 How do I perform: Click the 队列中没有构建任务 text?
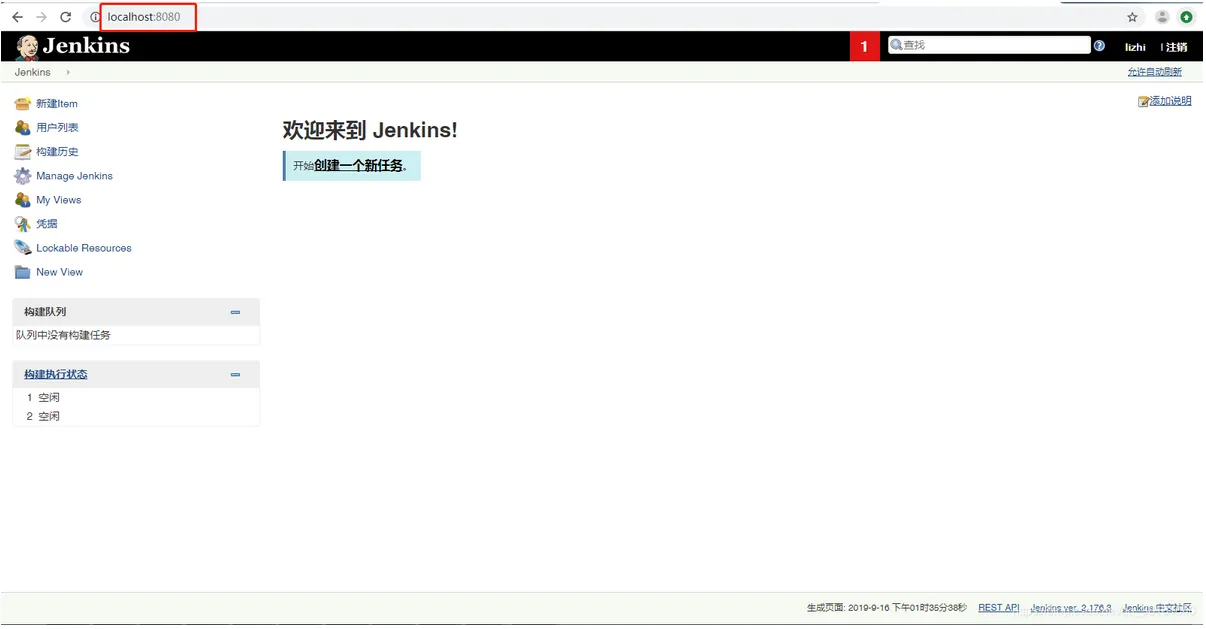(63, 335)
